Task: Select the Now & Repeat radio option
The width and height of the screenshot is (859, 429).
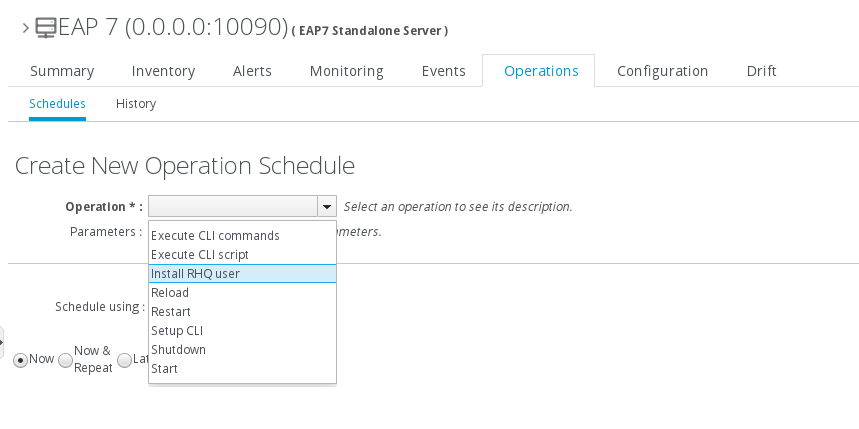Action: point(66,360)
